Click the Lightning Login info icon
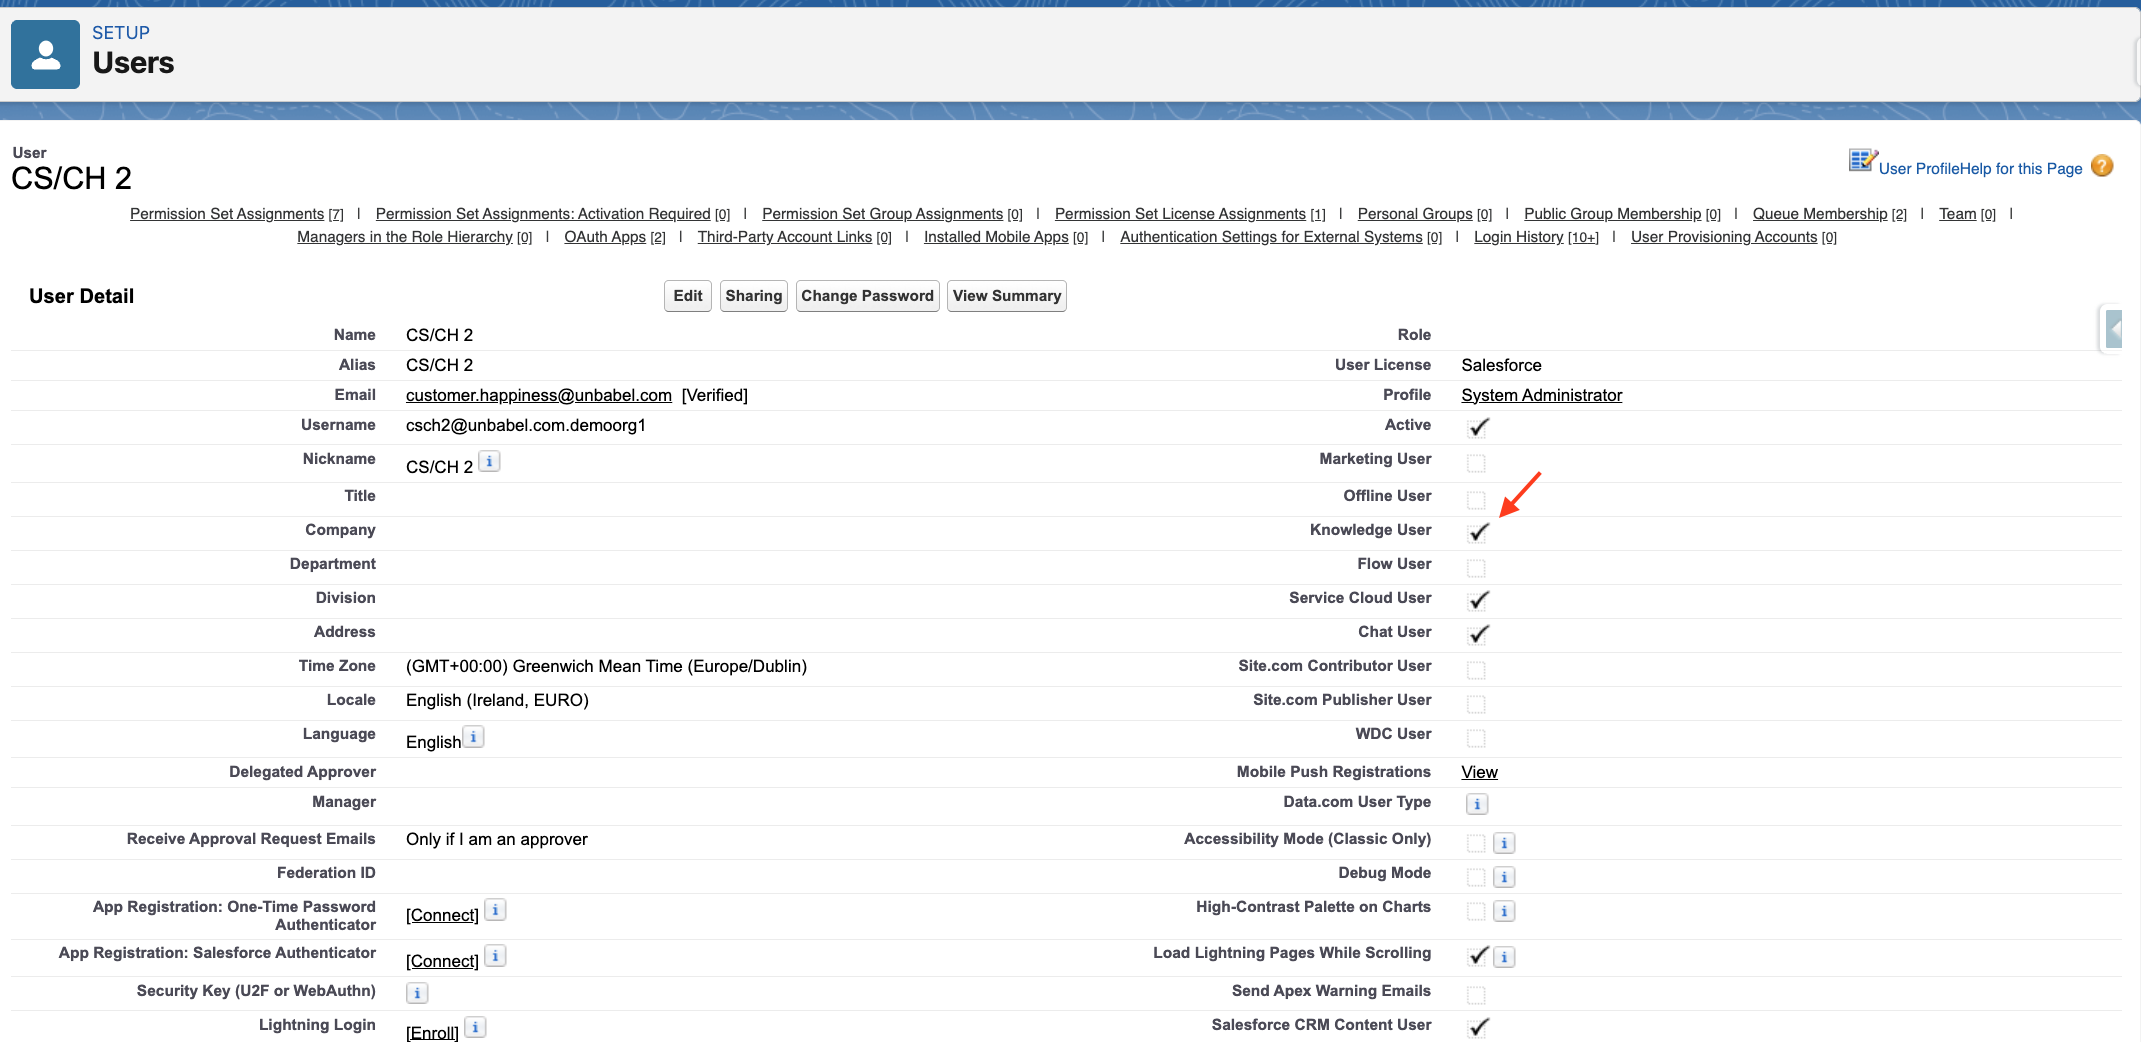This screenshot has width=2141, height=1042. pos(475,1027)
